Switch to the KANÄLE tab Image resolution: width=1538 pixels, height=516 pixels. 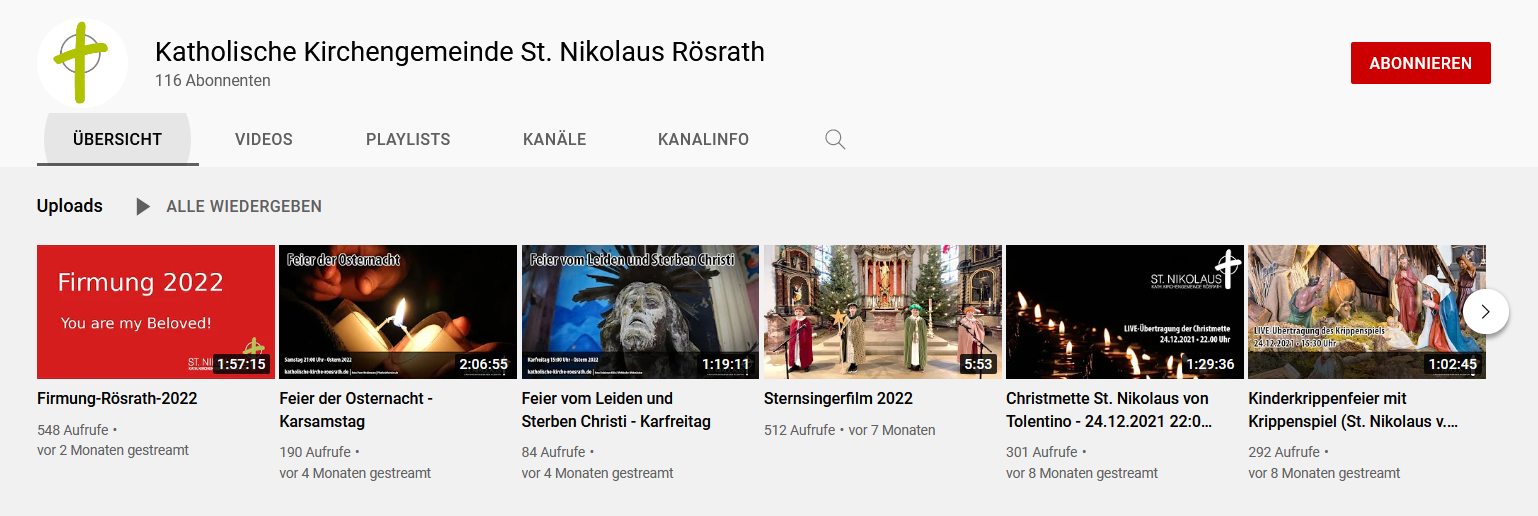pos(555,140)
